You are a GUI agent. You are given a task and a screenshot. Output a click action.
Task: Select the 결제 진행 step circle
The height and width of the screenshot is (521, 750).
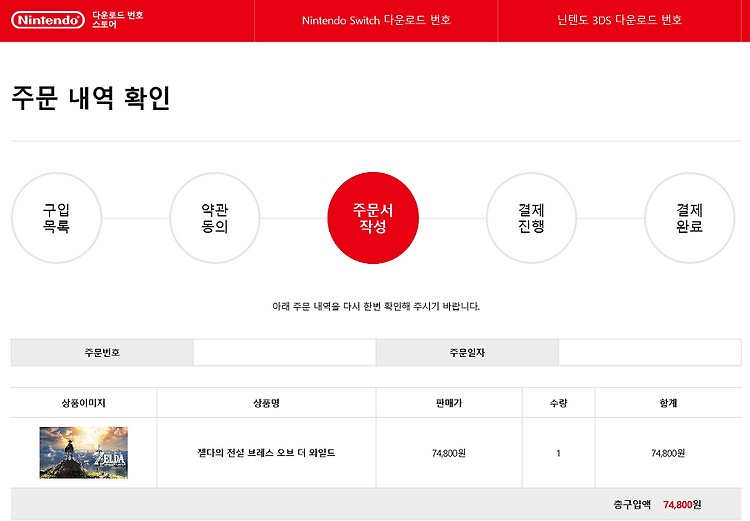(531, 218)
